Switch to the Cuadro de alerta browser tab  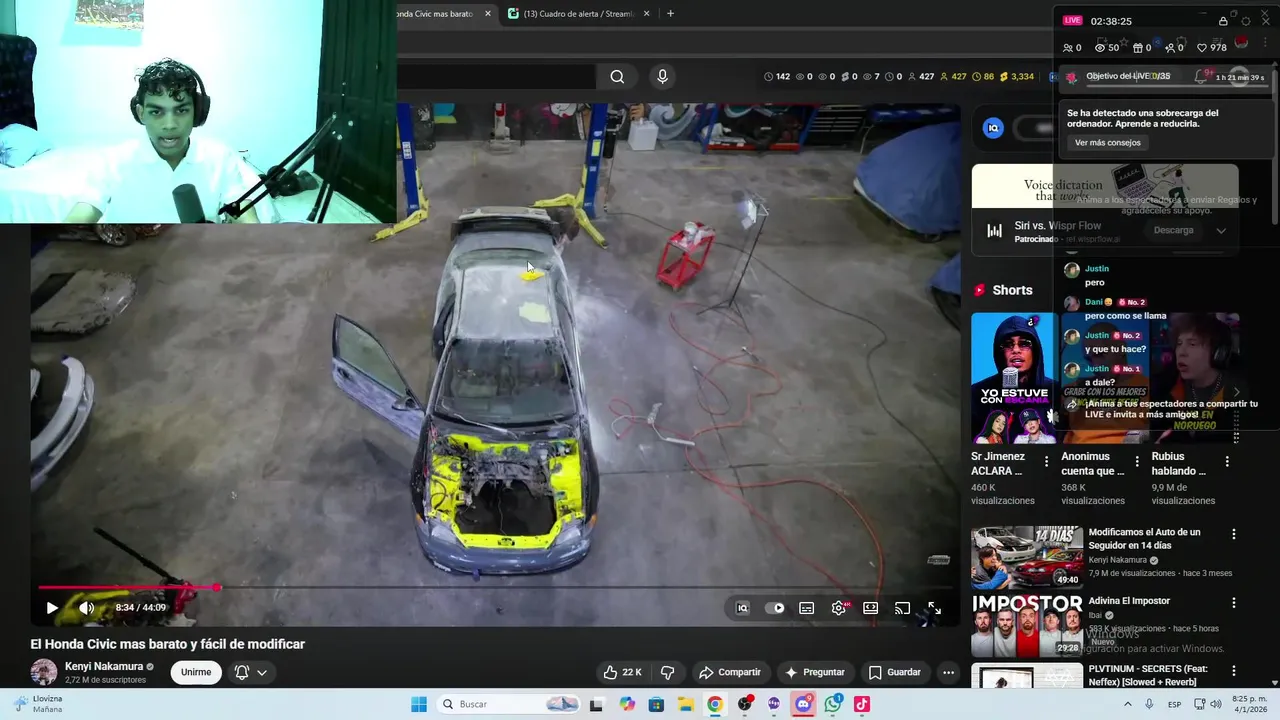[x=578, y=14]
